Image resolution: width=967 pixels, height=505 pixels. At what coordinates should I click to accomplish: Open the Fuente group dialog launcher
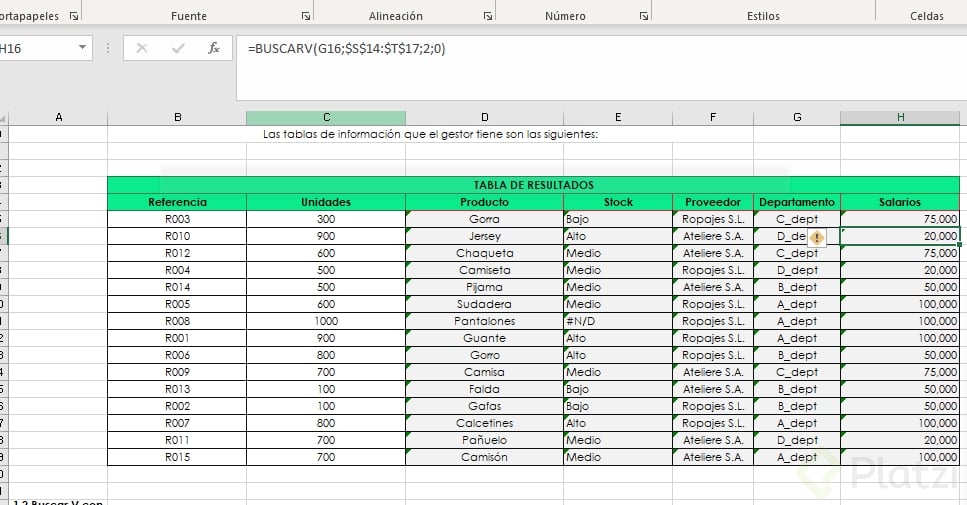[x=306, y=16]
